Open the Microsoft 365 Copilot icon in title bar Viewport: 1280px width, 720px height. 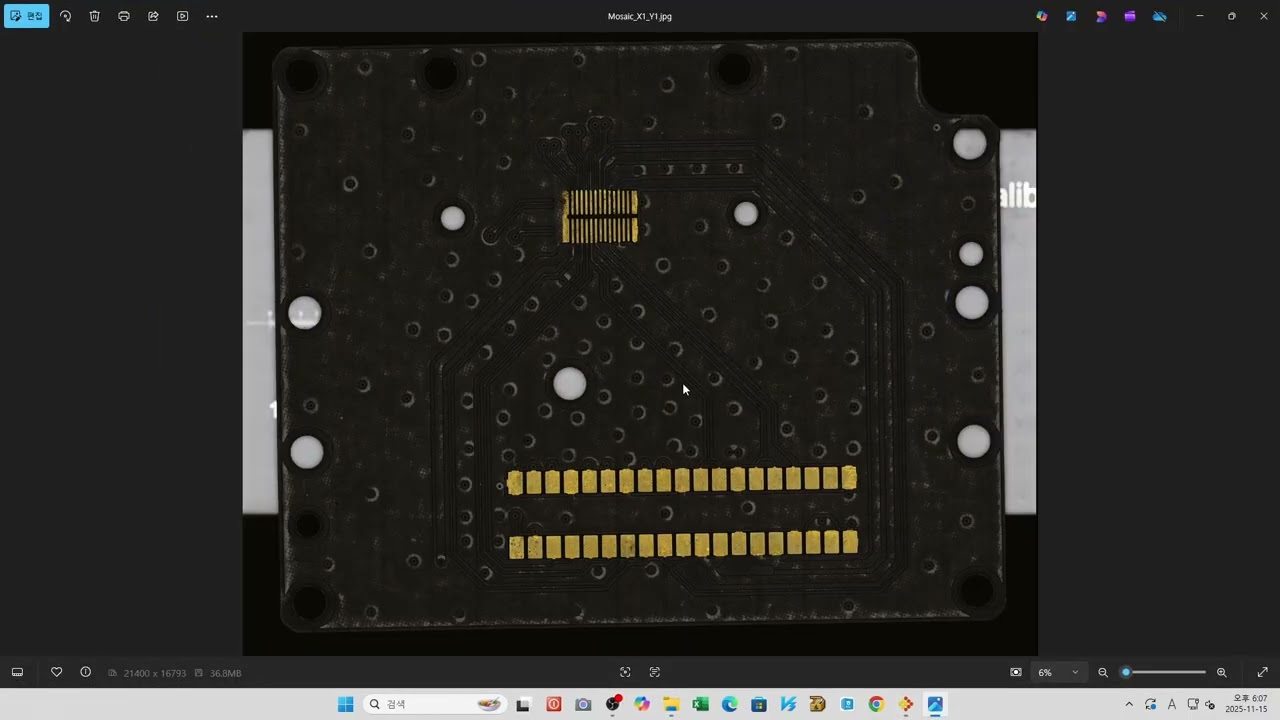[x=1042, y=16]
